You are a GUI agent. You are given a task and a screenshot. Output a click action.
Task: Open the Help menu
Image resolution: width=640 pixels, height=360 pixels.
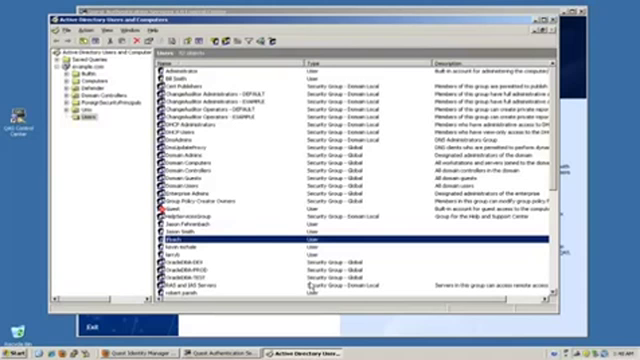coord(153,30)
